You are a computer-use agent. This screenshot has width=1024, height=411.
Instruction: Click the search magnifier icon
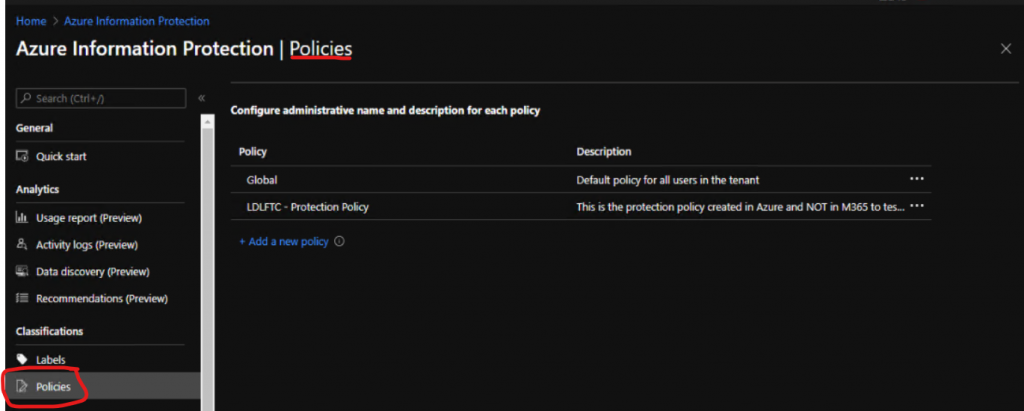26,98
